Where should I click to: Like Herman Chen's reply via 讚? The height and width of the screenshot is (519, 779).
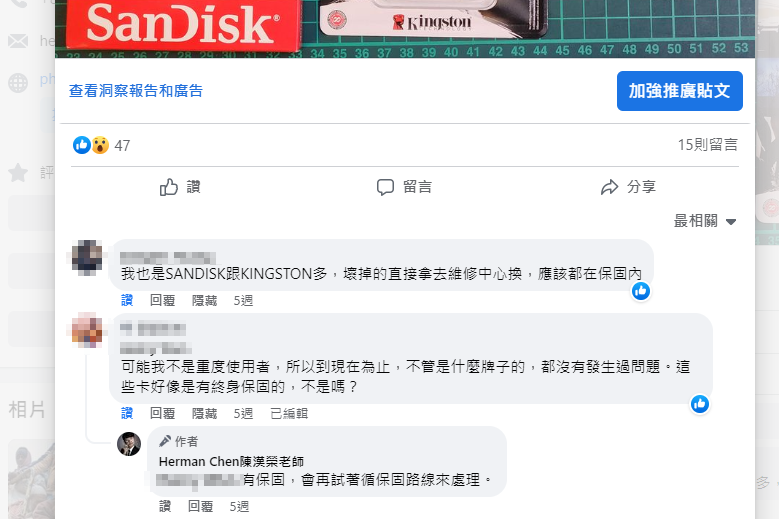pos(165,506)
